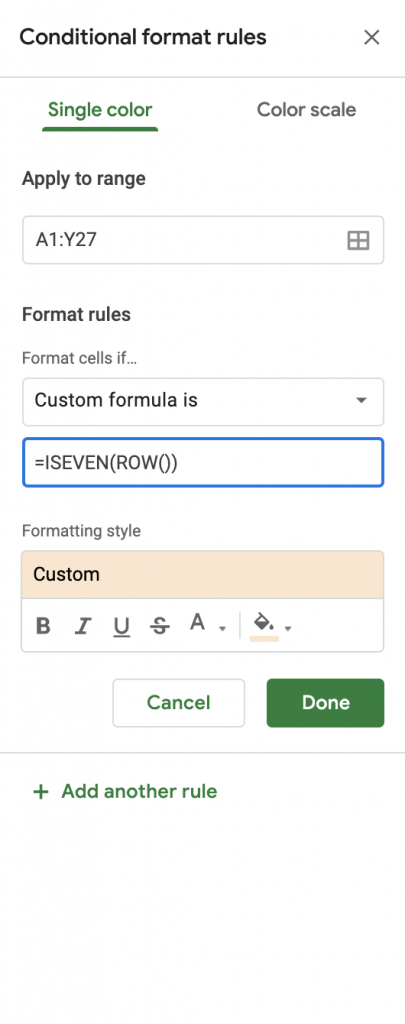Toggle underline formatting style

(x=122, y=626)
